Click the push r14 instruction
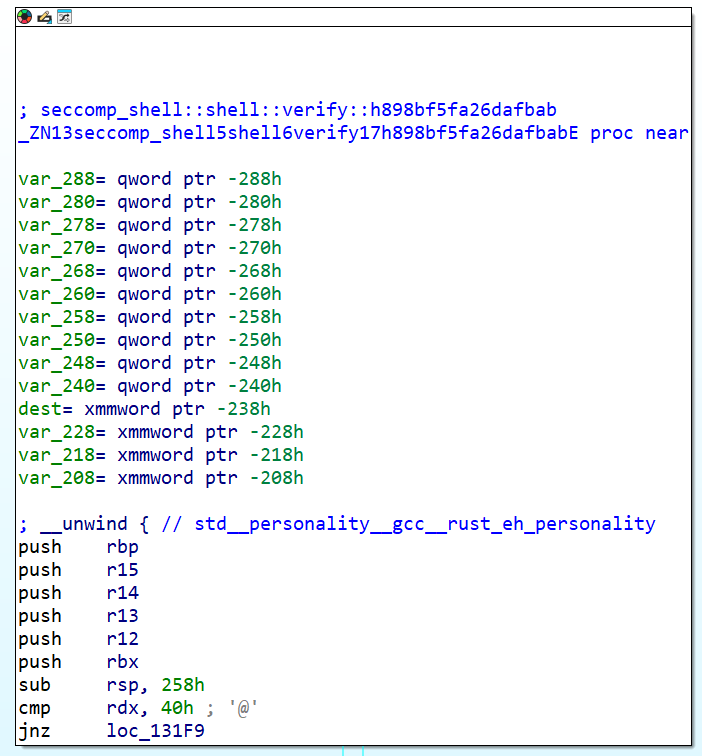Viewport: 702px width, 756px height. (79, 593)
